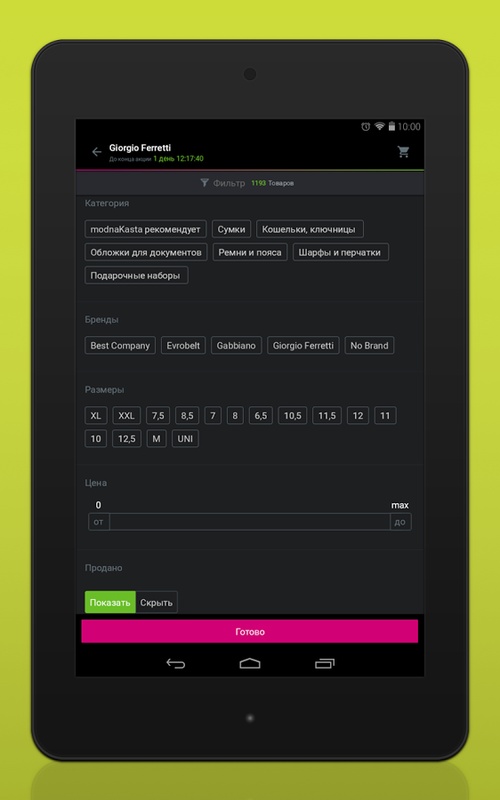Image resolution: width=500 pixels, height=800 pixels.
Task: Open the shopping cart icon
Action: [x=403, y=152]
